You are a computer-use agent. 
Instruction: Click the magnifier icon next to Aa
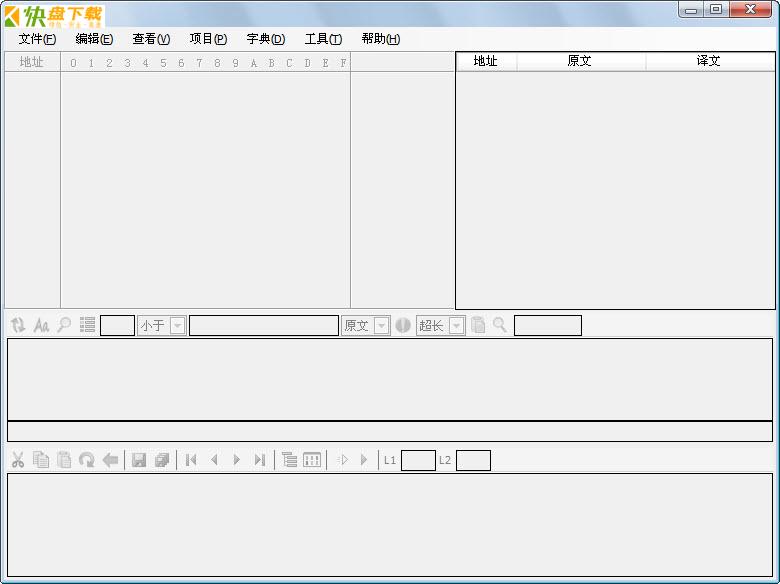click(x=64, y=325)
